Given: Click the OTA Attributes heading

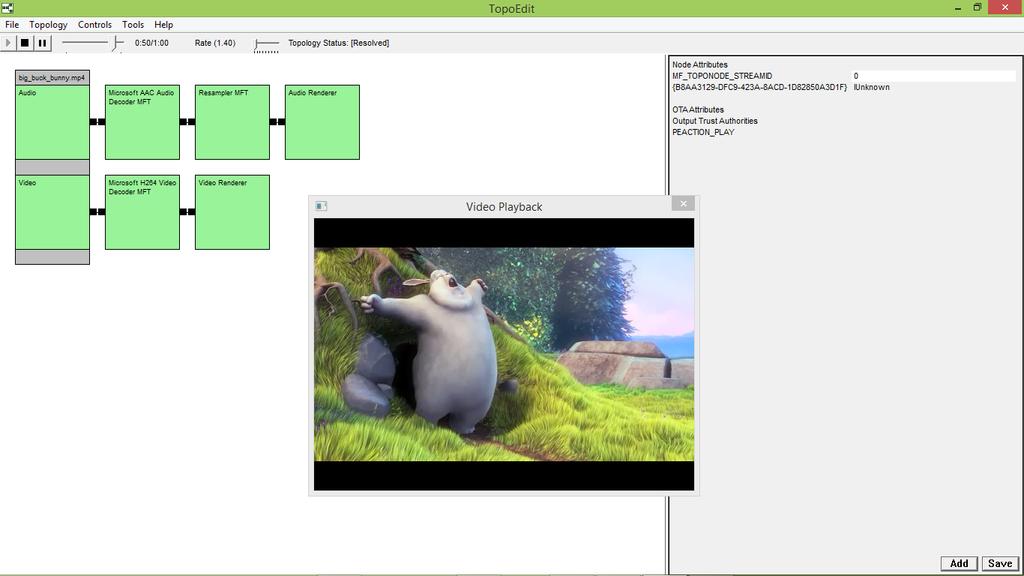Looking at the screenshot, I should pos(697,110).
